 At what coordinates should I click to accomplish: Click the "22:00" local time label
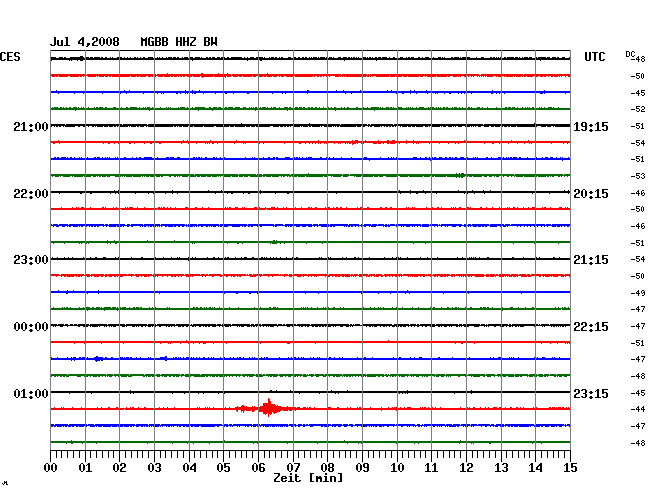click(31, 194)
